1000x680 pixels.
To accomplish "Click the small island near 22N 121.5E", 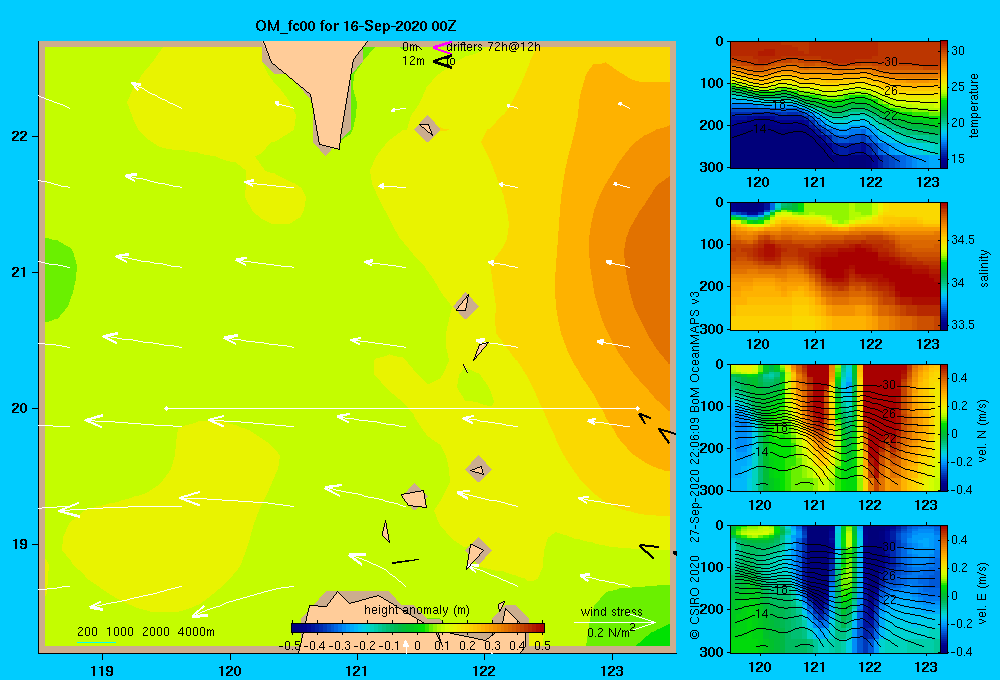I will (427, 129).
